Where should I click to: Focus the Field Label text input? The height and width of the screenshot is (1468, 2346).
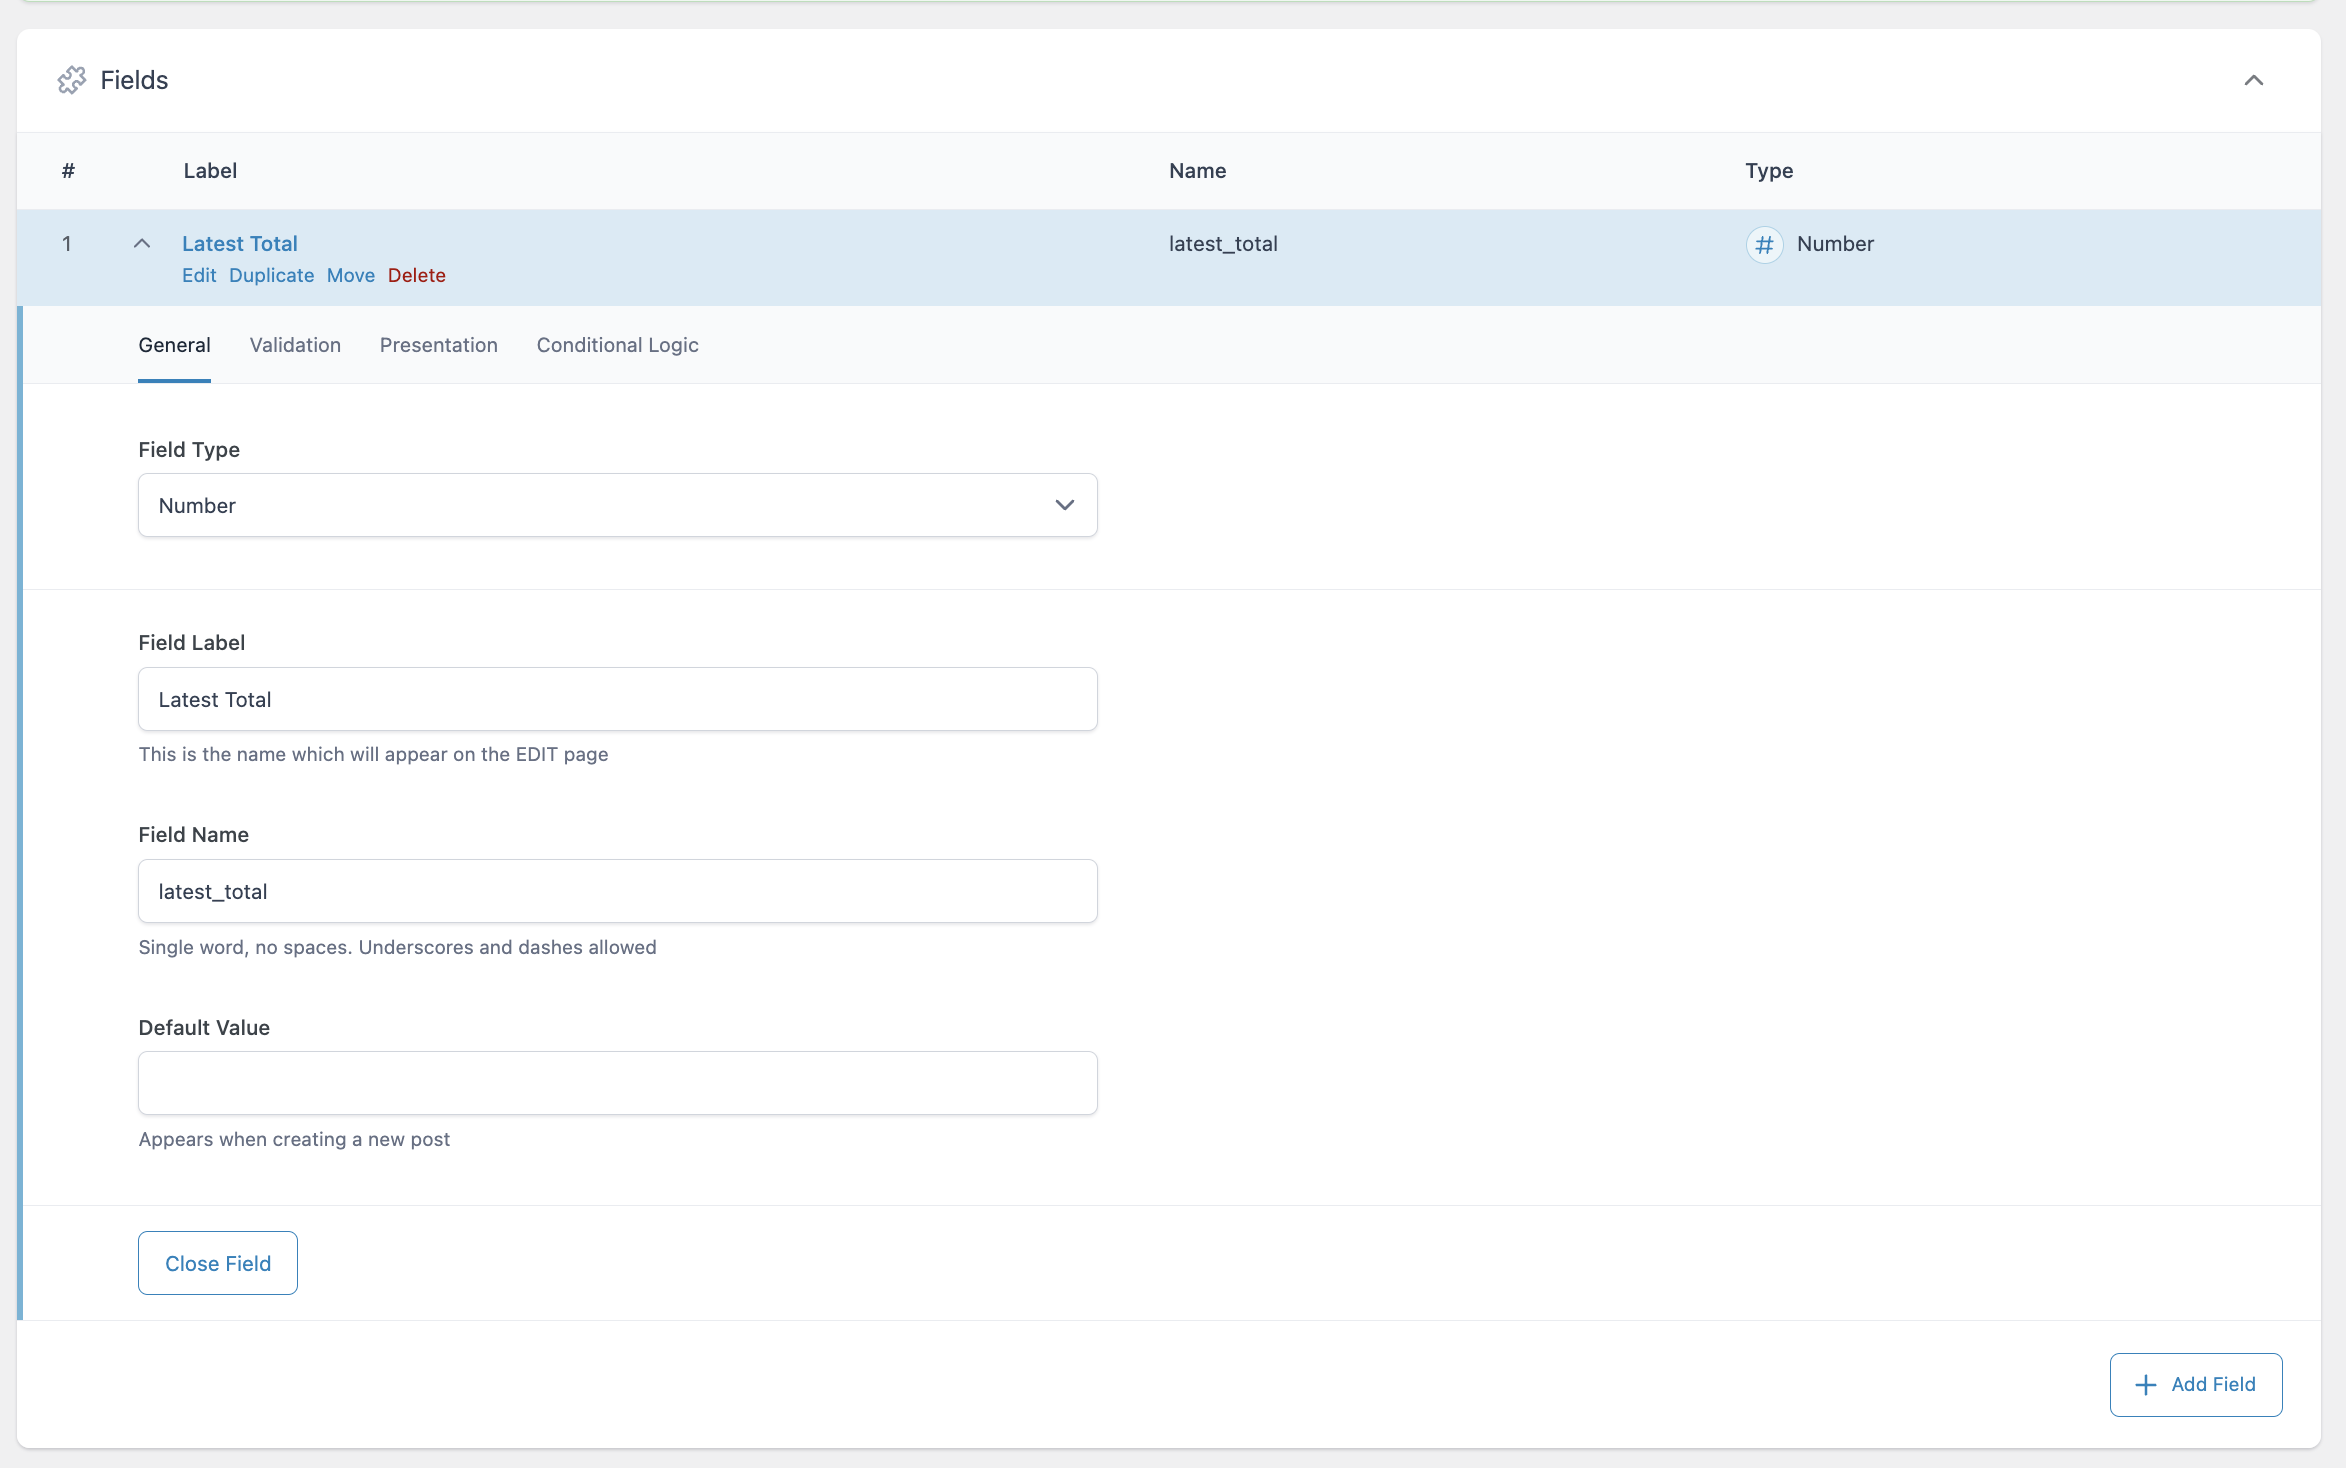[x=617, y=699]
